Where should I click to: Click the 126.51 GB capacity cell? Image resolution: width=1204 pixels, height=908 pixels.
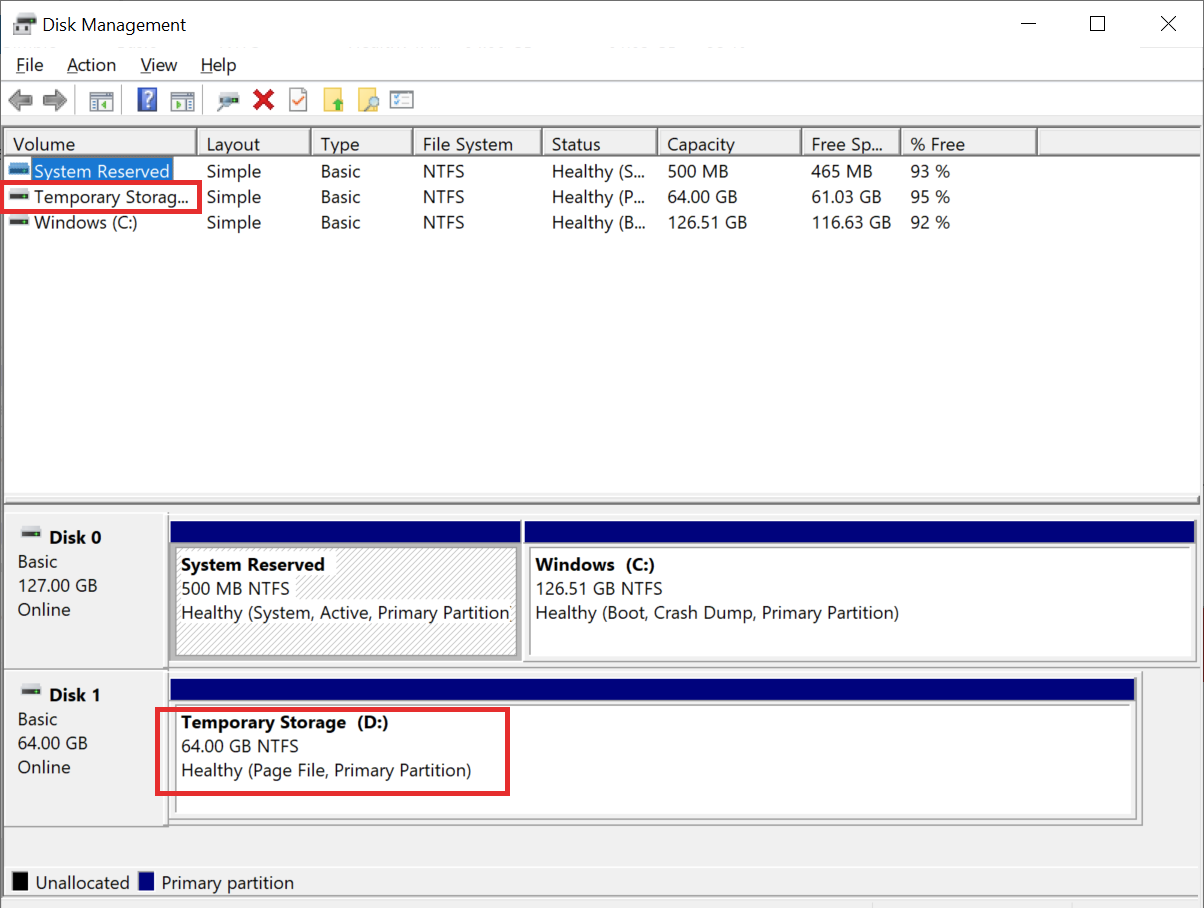point(707,222)
